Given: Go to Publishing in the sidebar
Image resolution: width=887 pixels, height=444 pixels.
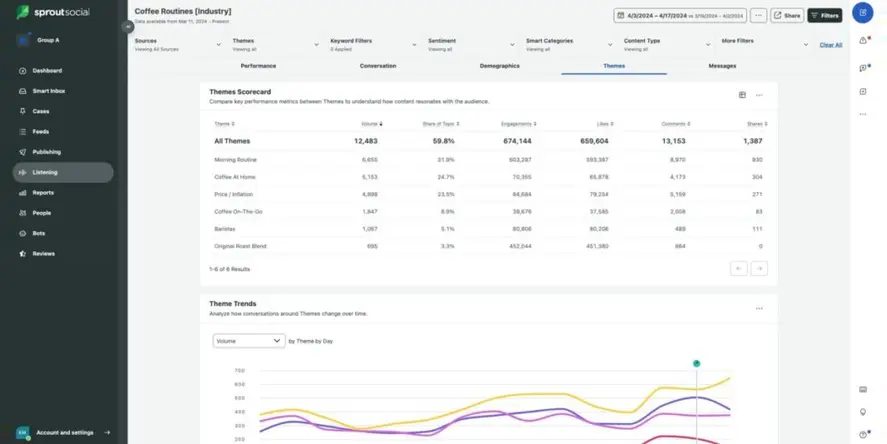Looking at the screenshot, I should coord(46,152).
